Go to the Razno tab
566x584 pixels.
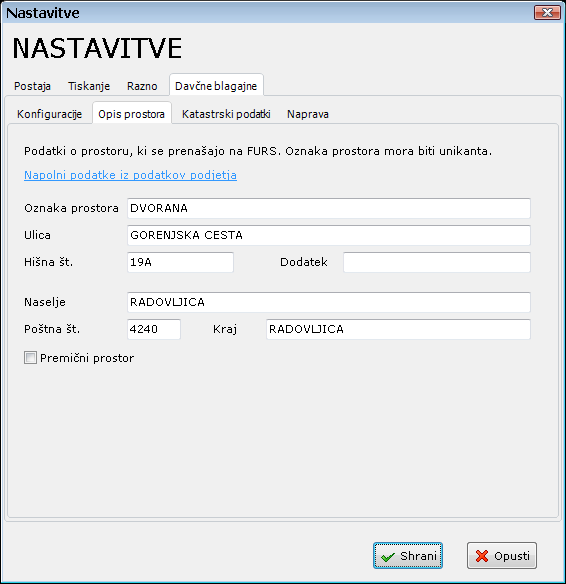[x=142, y=86]
